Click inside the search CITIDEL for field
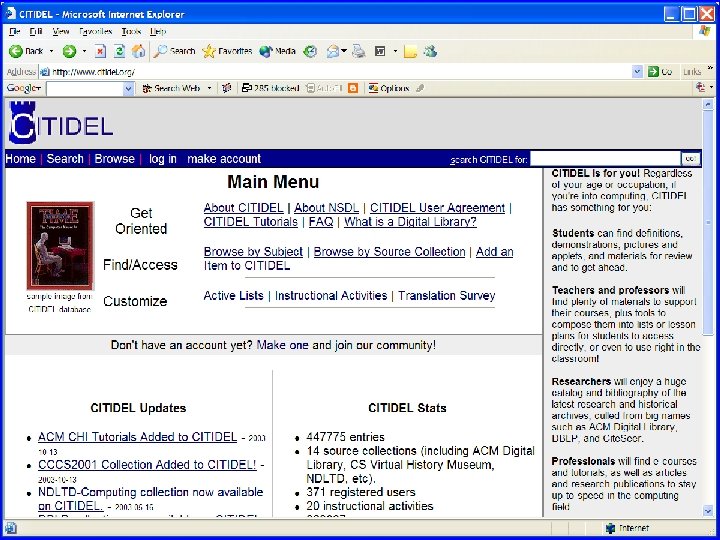Viewport: 720px width, 540px height. click(605, 159)
